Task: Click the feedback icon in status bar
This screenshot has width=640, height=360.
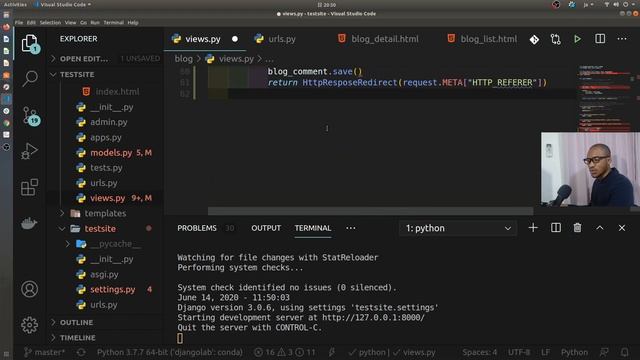Action: coord(604,352)
